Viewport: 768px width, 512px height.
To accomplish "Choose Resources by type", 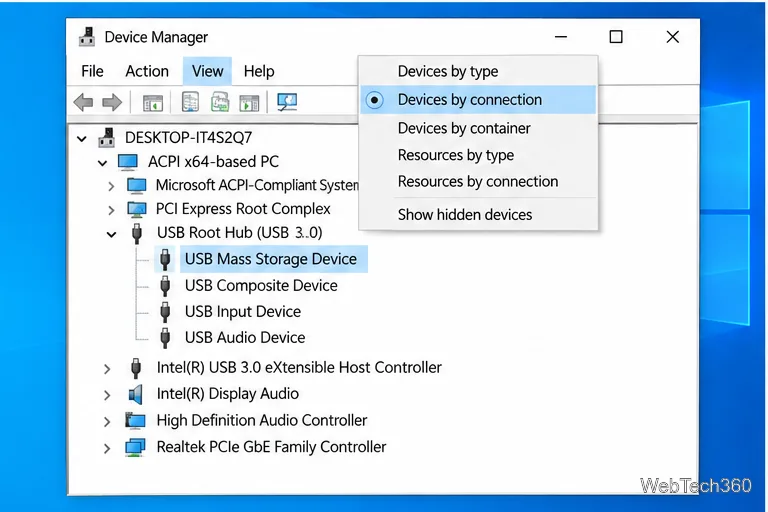I will 479,155.
